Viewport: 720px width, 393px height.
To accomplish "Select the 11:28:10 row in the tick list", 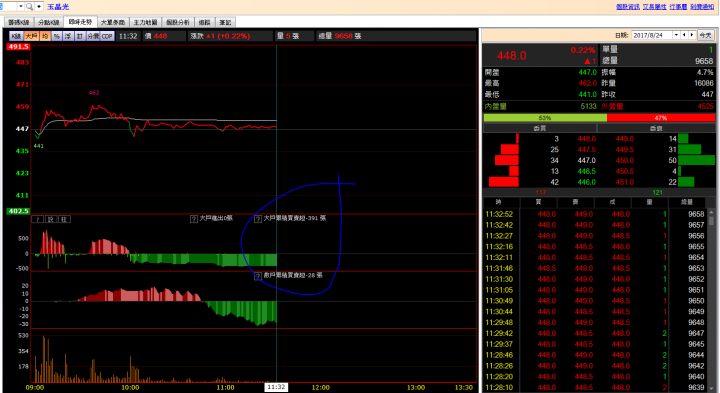I will 596,387.
